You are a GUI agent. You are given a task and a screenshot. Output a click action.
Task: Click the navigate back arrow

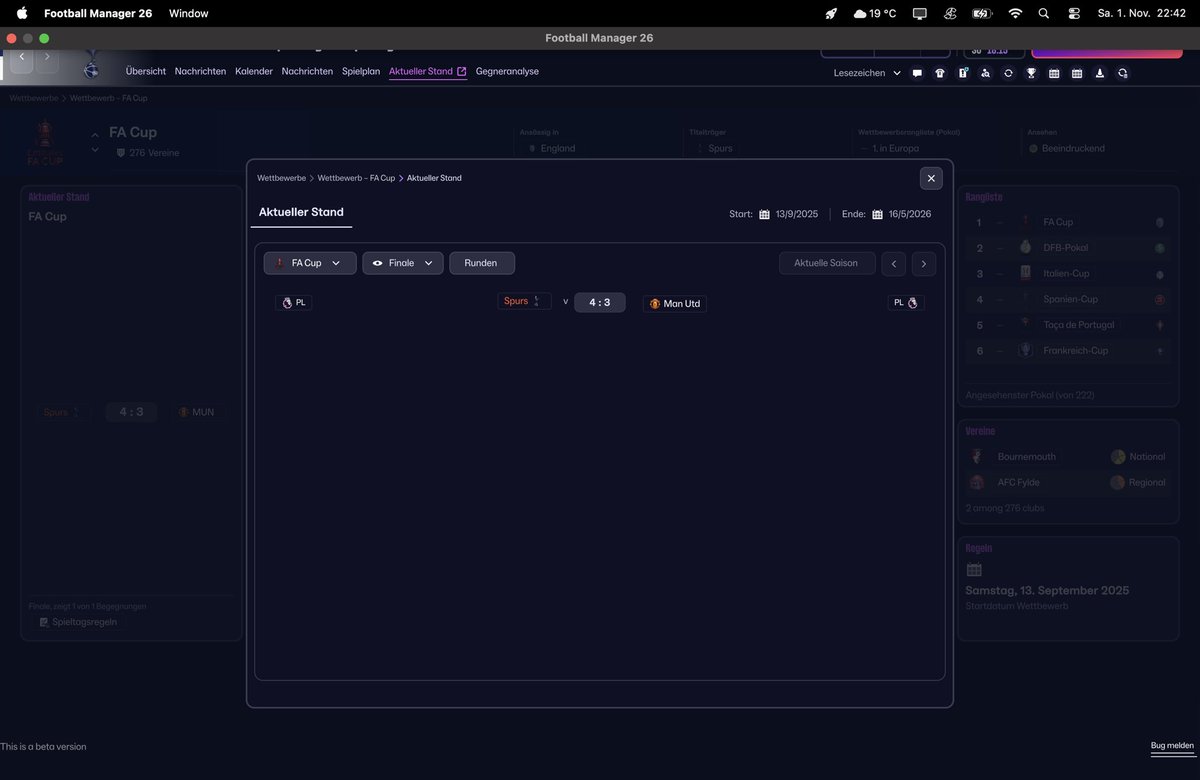tap(22, 59)
